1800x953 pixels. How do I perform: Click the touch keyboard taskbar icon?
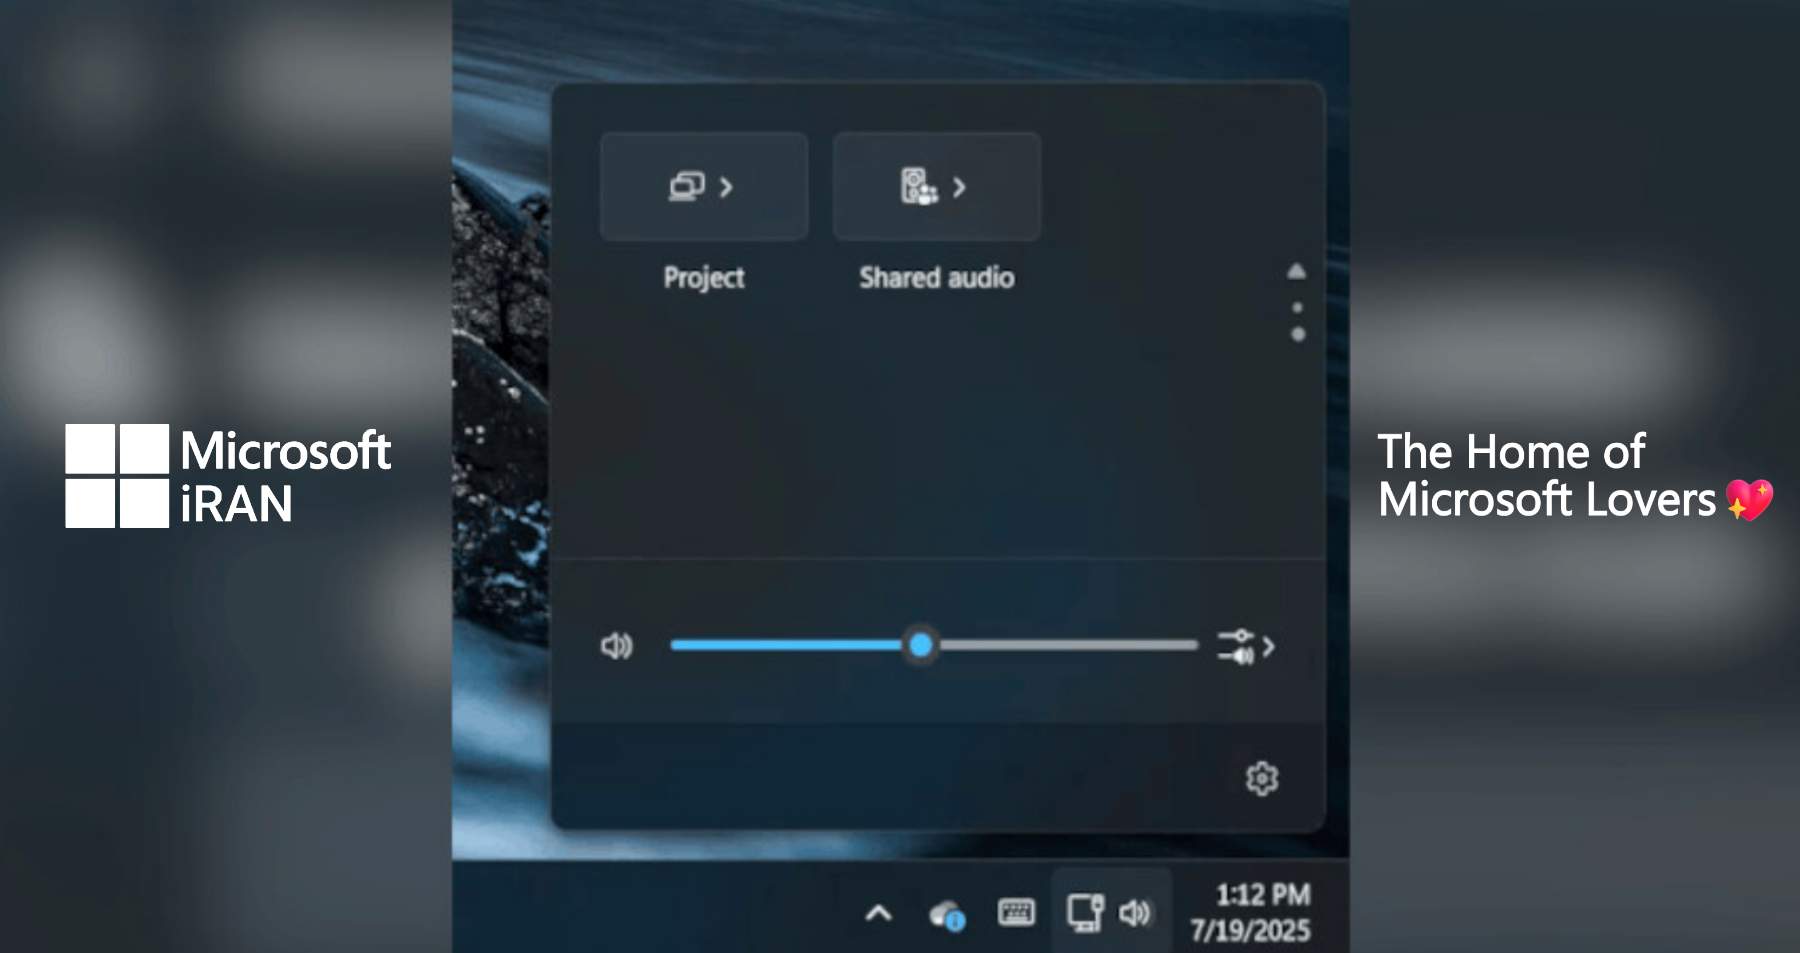pyautogui.click(x=1016, y=912)
